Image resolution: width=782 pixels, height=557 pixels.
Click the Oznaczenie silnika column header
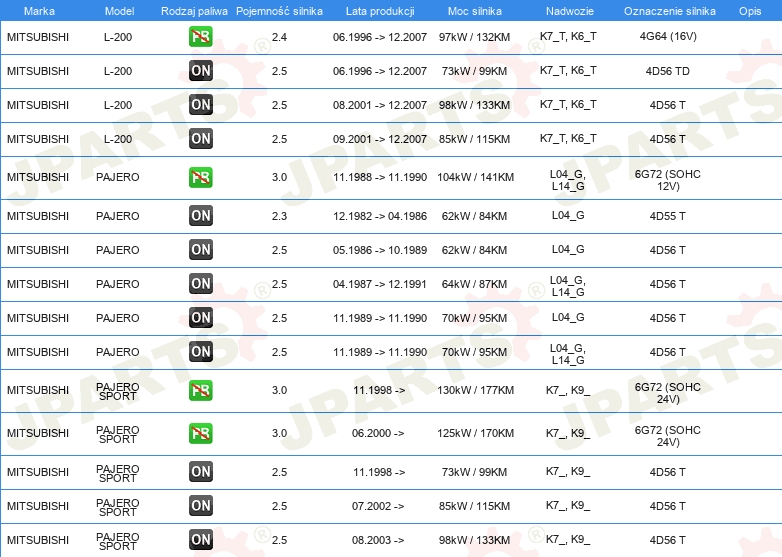click(x=669, y=11)
